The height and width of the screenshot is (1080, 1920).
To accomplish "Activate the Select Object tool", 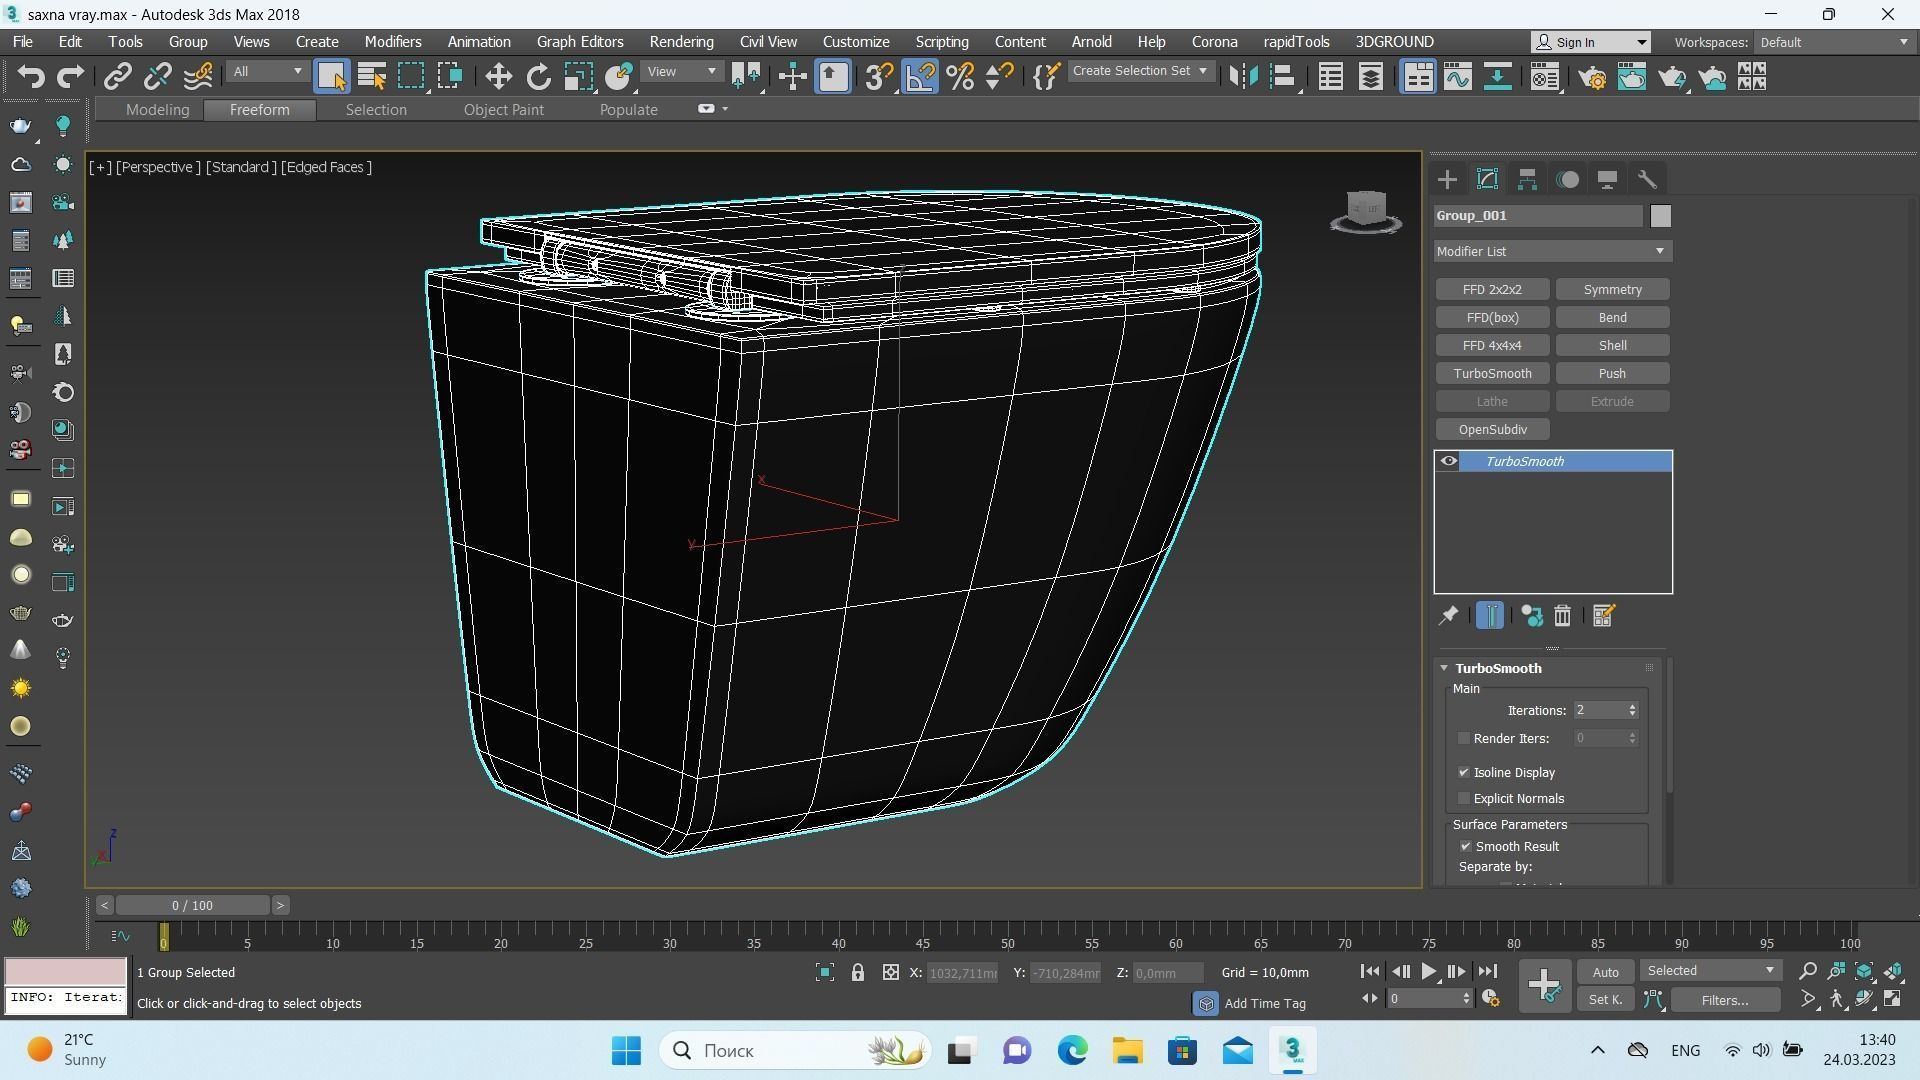I will click(331, 77).
